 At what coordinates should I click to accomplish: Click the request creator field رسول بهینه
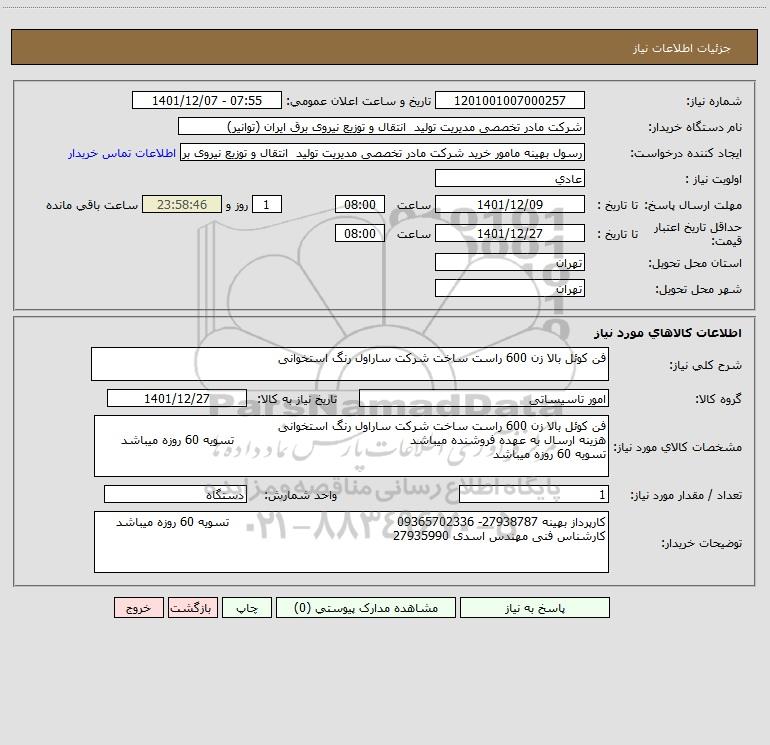[383, 152]
